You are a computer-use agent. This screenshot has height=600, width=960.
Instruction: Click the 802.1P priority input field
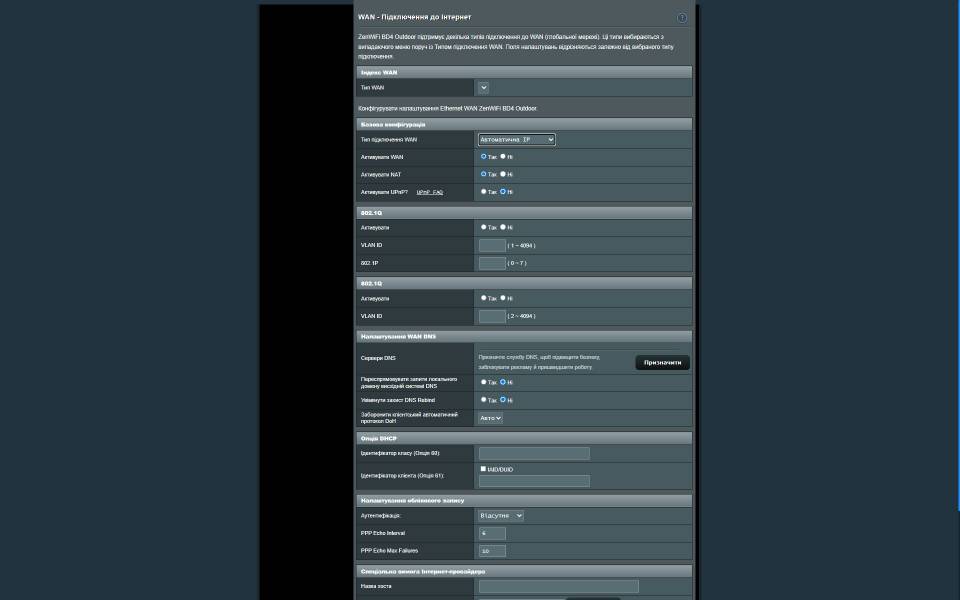tap(492, 263)
